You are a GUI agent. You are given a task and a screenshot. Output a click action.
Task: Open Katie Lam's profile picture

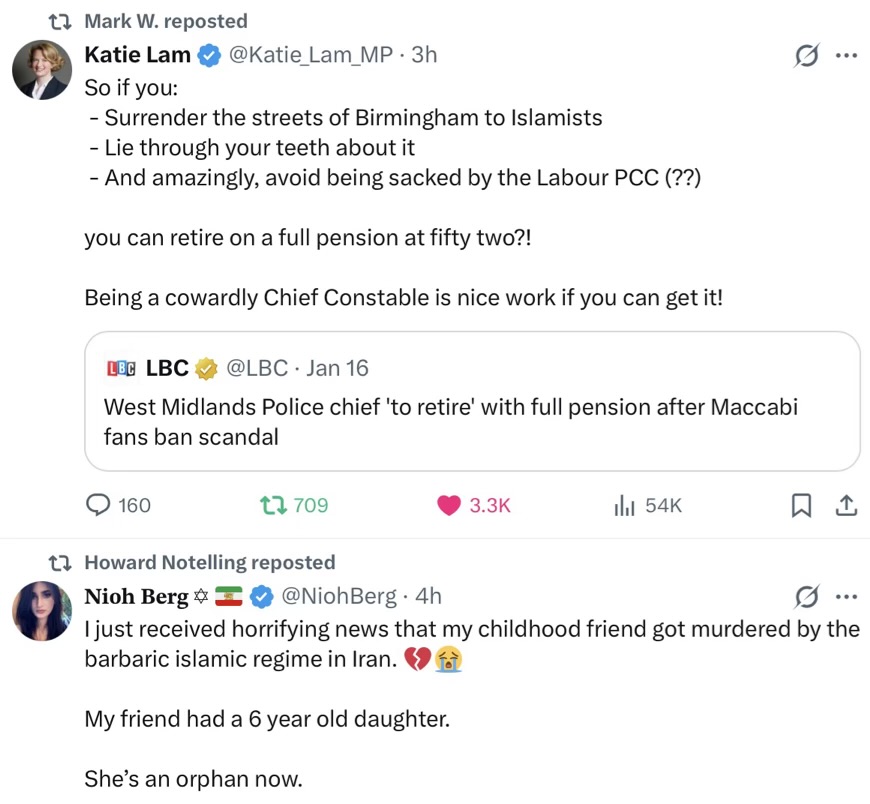pyautogui.click(x=41, y=71)
